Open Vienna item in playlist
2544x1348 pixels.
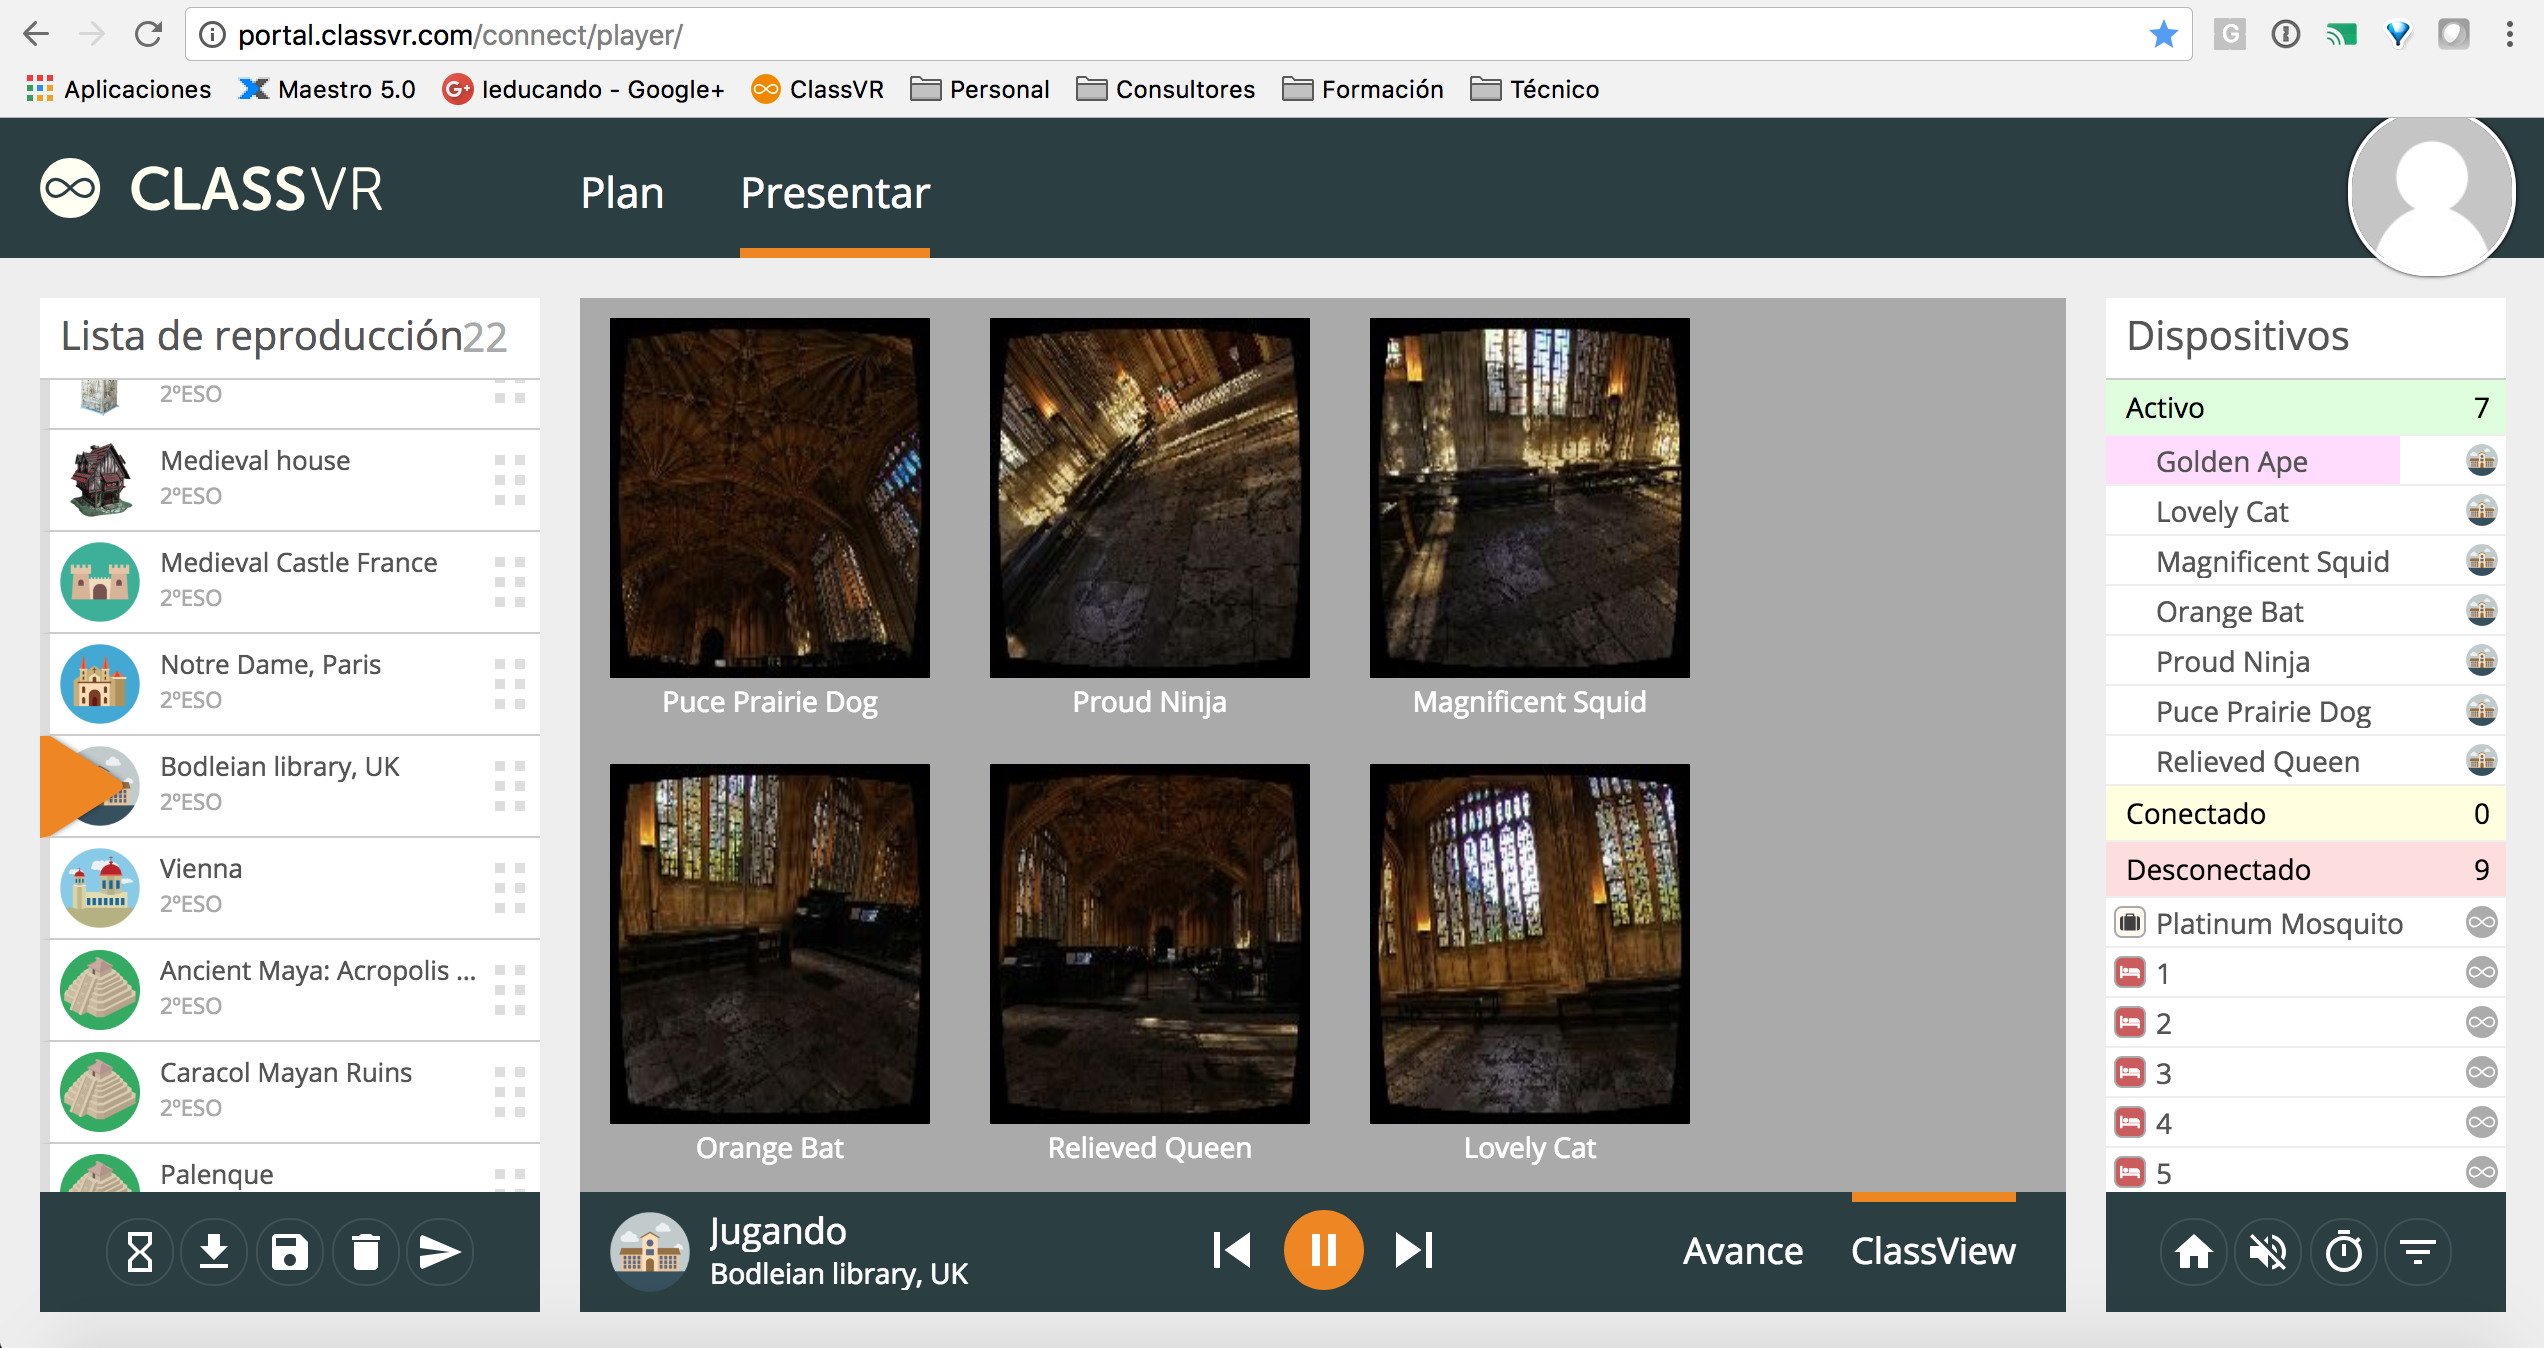(290, 886)
